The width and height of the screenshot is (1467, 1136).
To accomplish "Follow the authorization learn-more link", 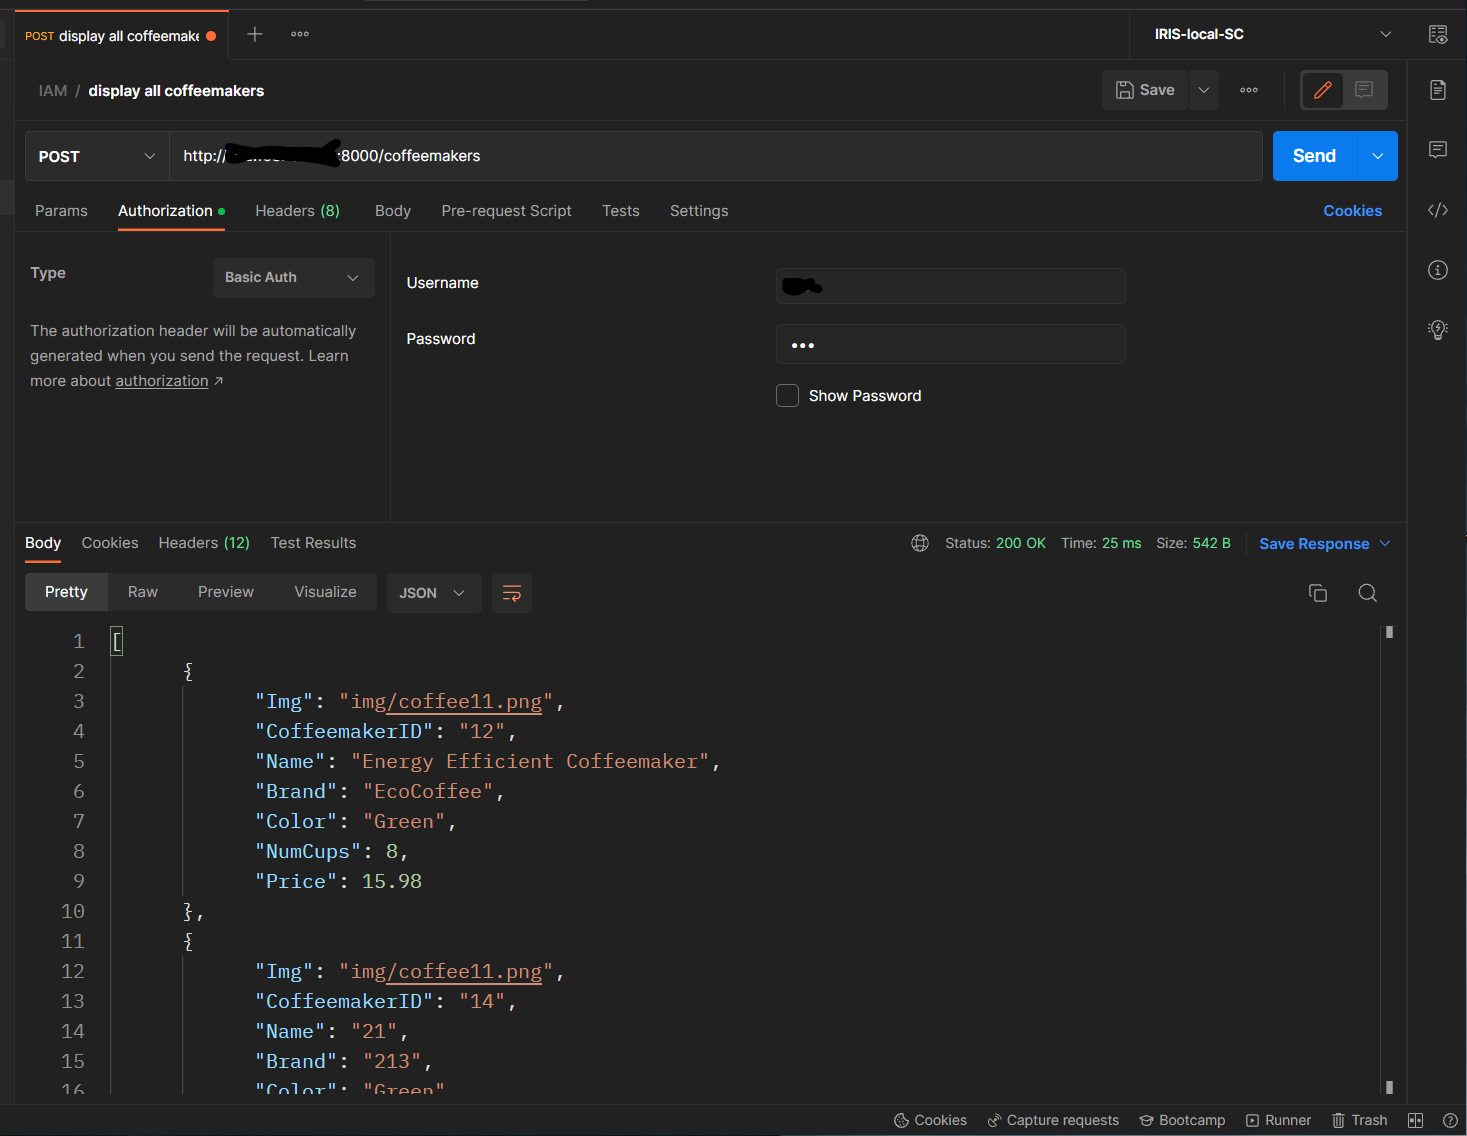I will click(x=162, y=381).
